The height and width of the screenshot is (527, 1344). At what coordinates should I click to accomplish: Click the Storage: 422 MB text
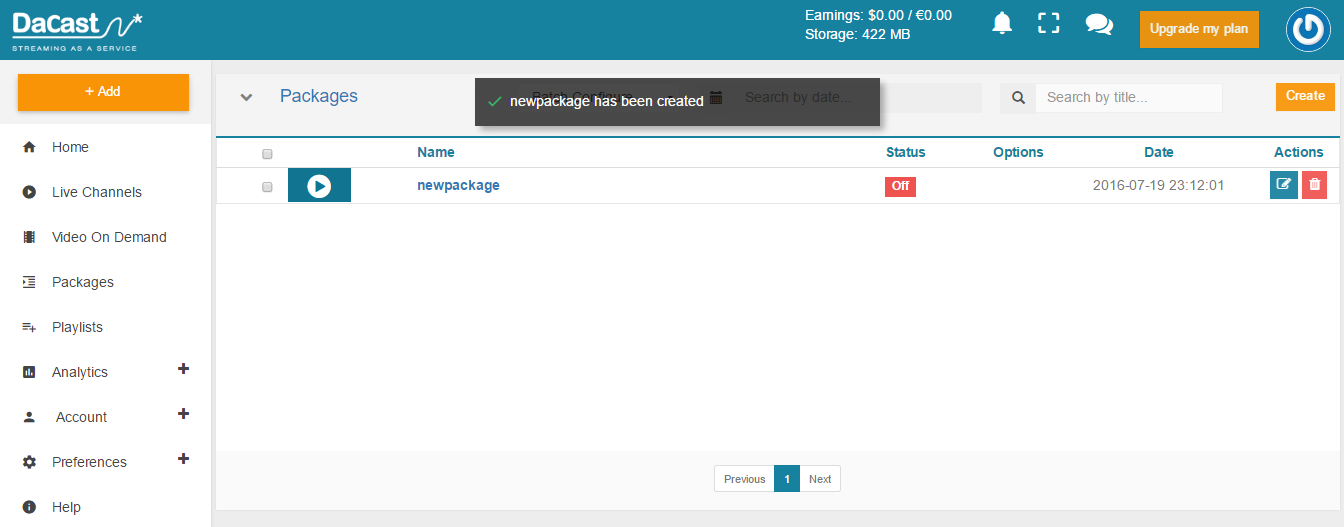[x=858, y=34]
